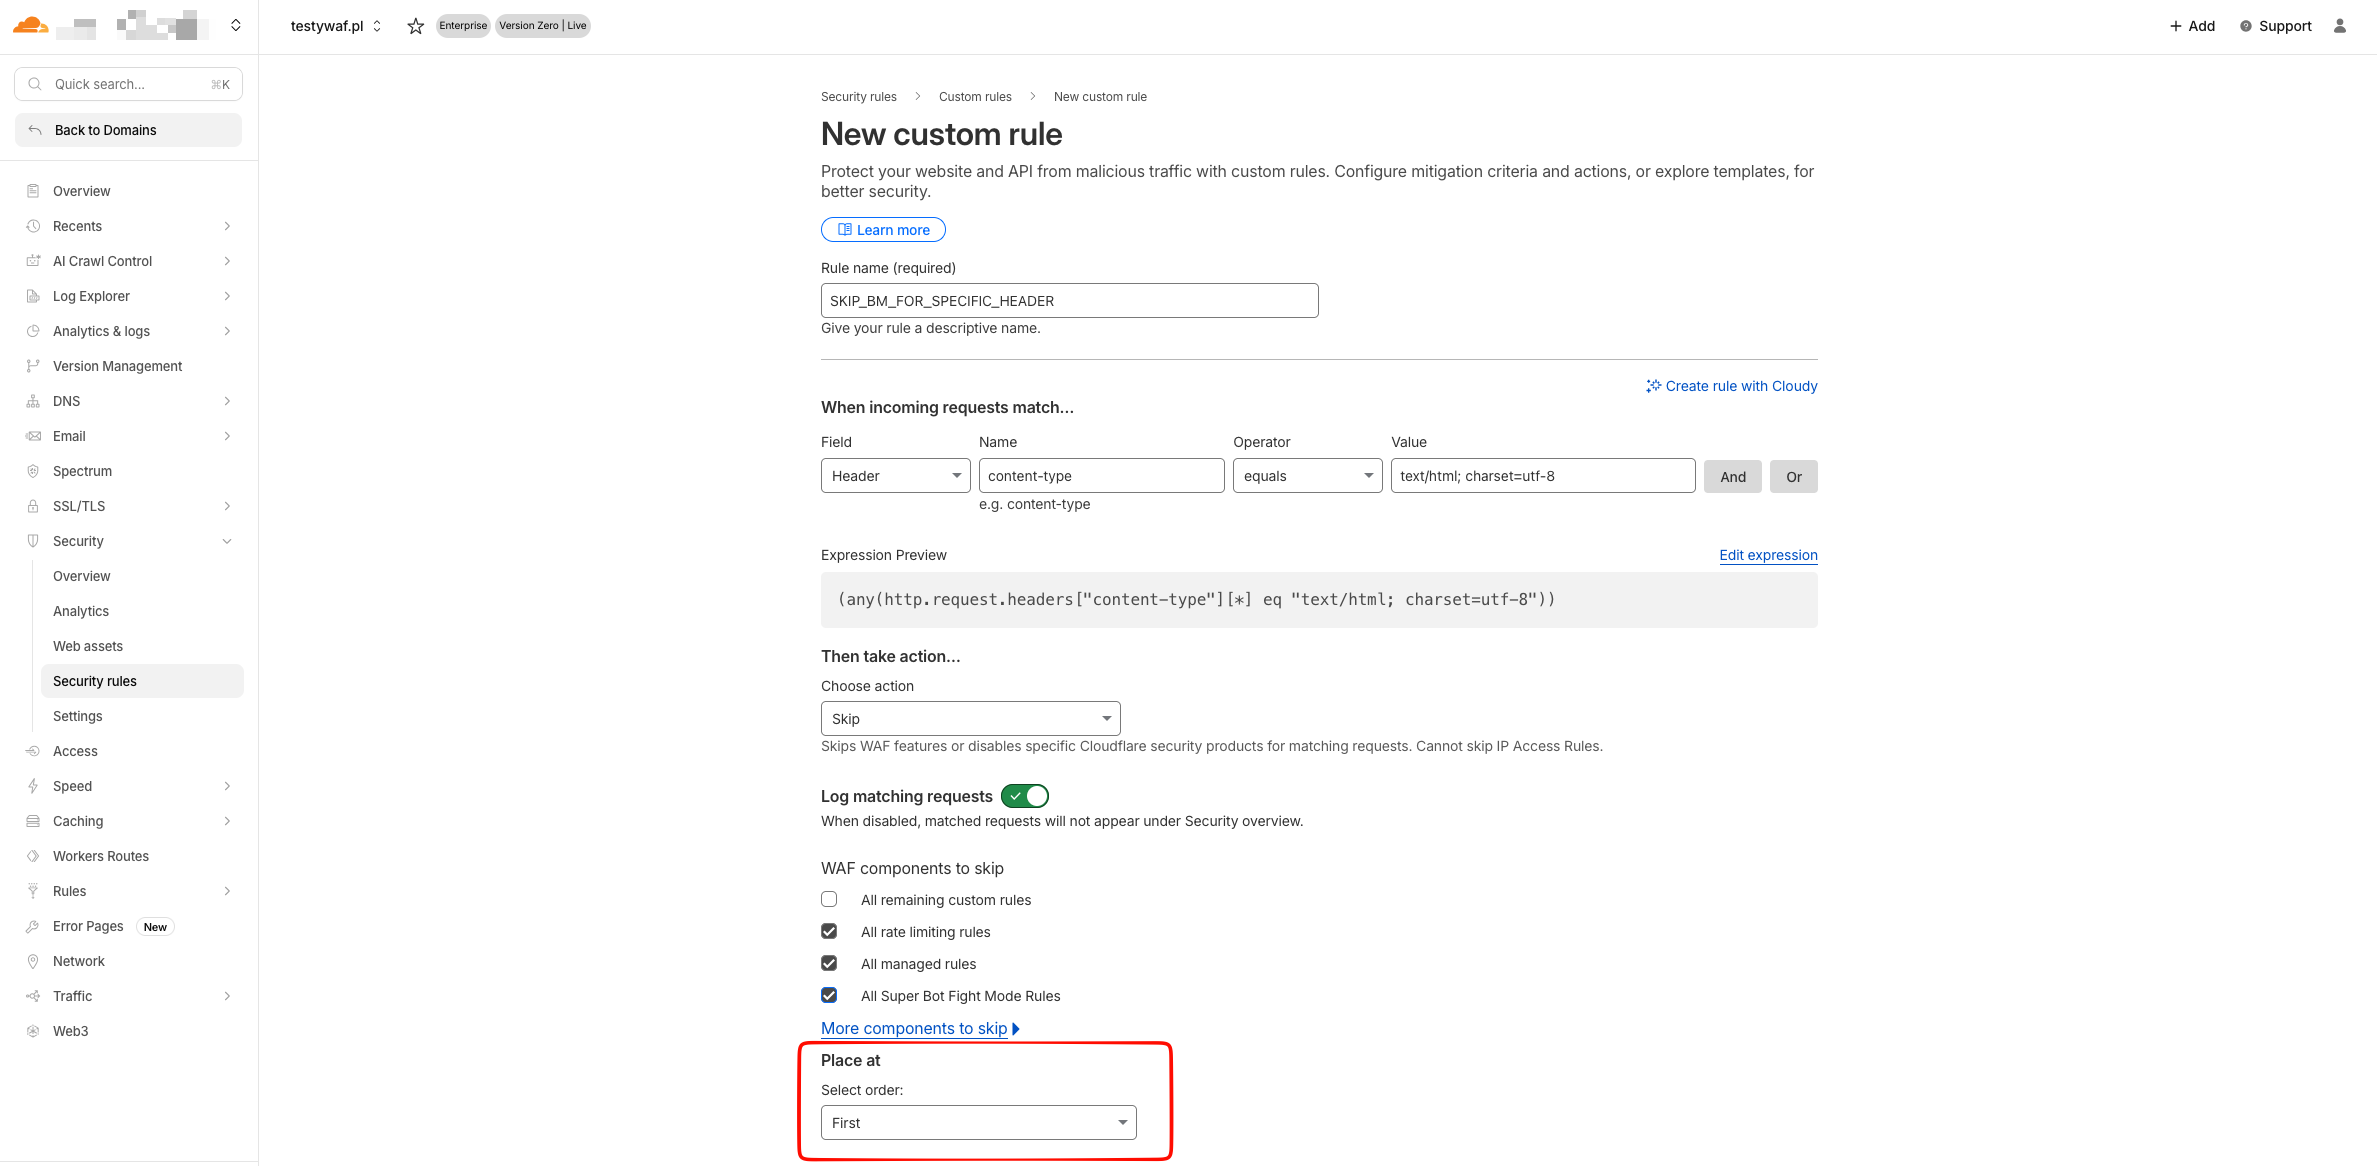The image size is (2377, 1166).
Task: Click the Workers Routes icon
Action: pos(33,856)
